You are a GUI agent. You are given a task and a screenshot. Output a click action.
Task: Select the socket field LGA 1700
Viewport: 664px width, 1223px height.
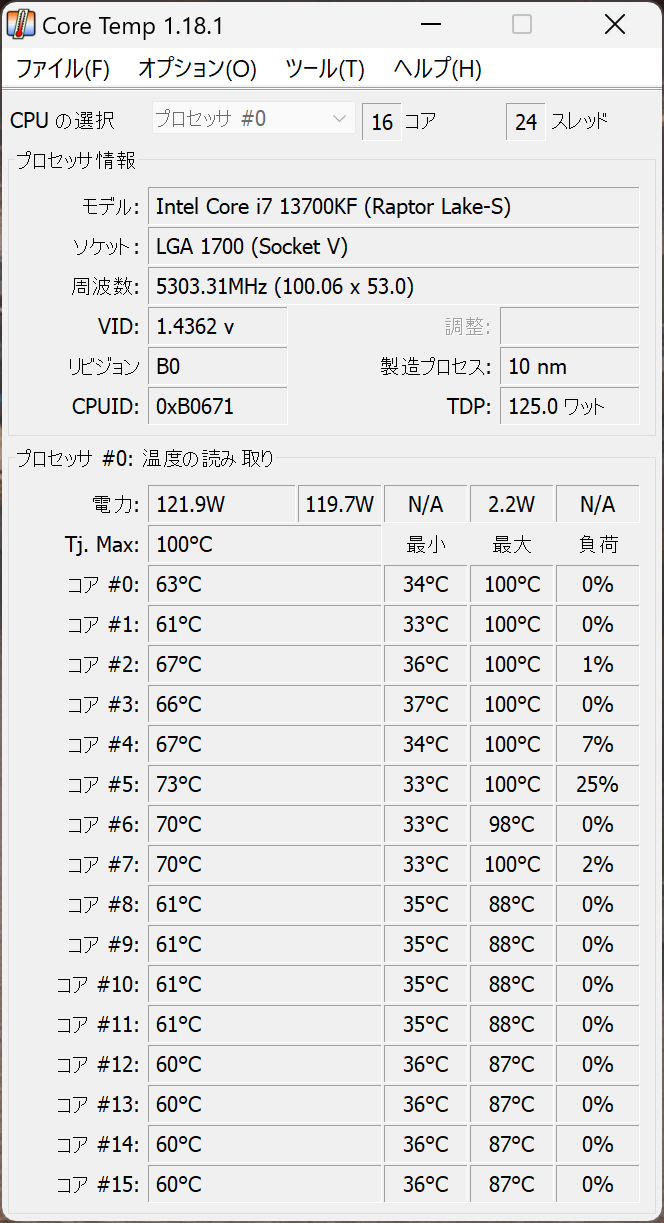(x=393, y=247)
